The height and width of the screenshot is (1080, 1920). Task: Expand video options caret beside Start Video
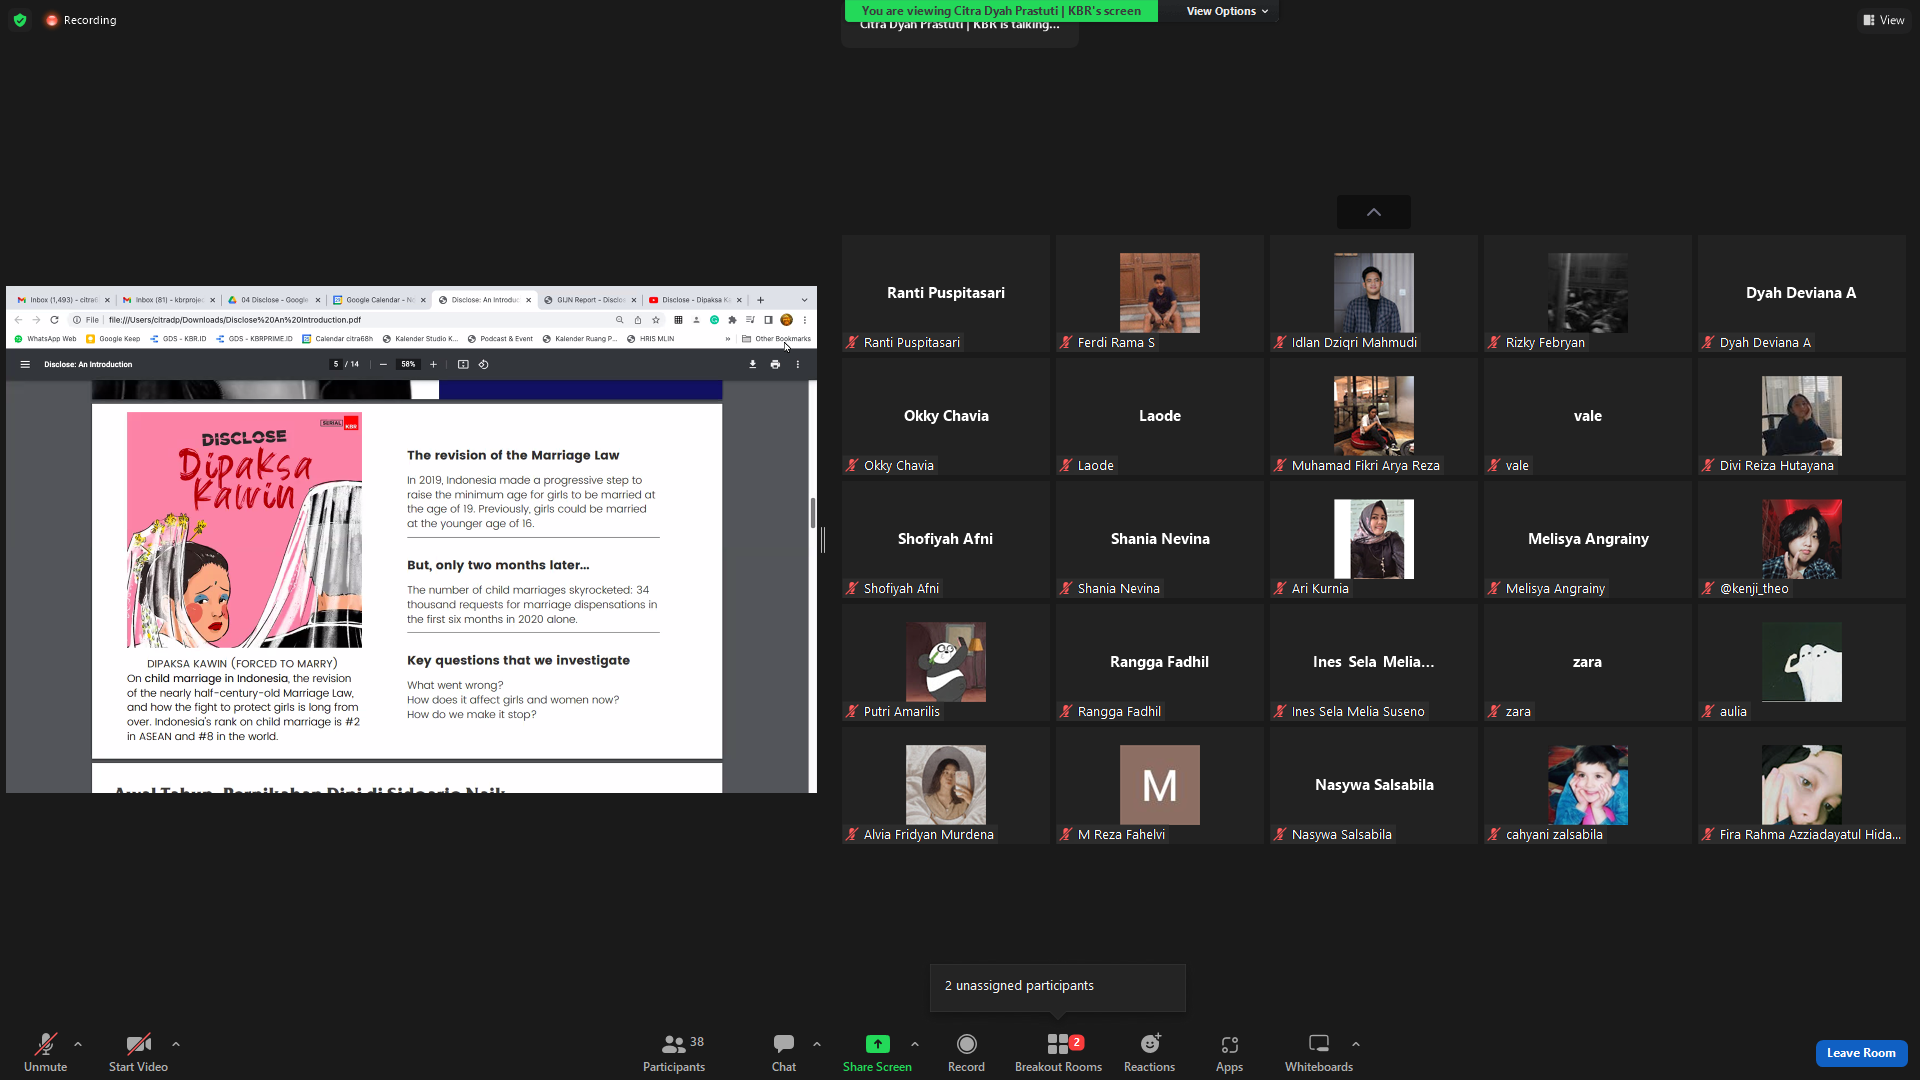pyautogui.click(x=176, y=1044)
